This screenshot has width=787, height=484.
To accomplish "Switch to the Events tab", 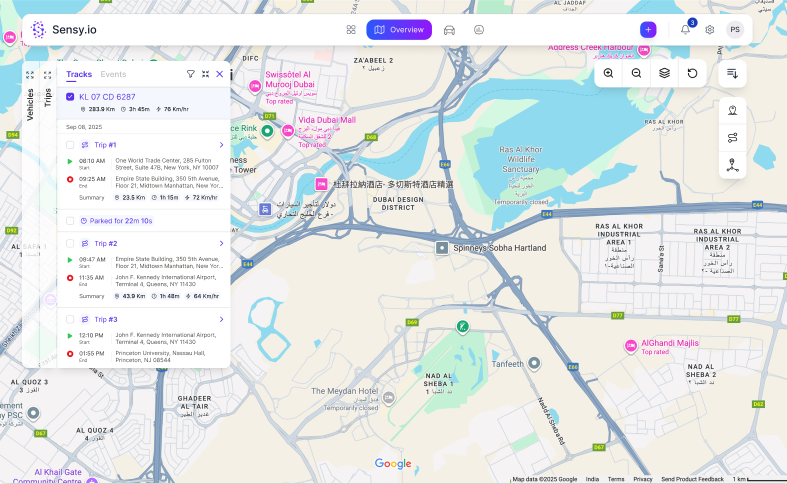I will tap(113, 74).
